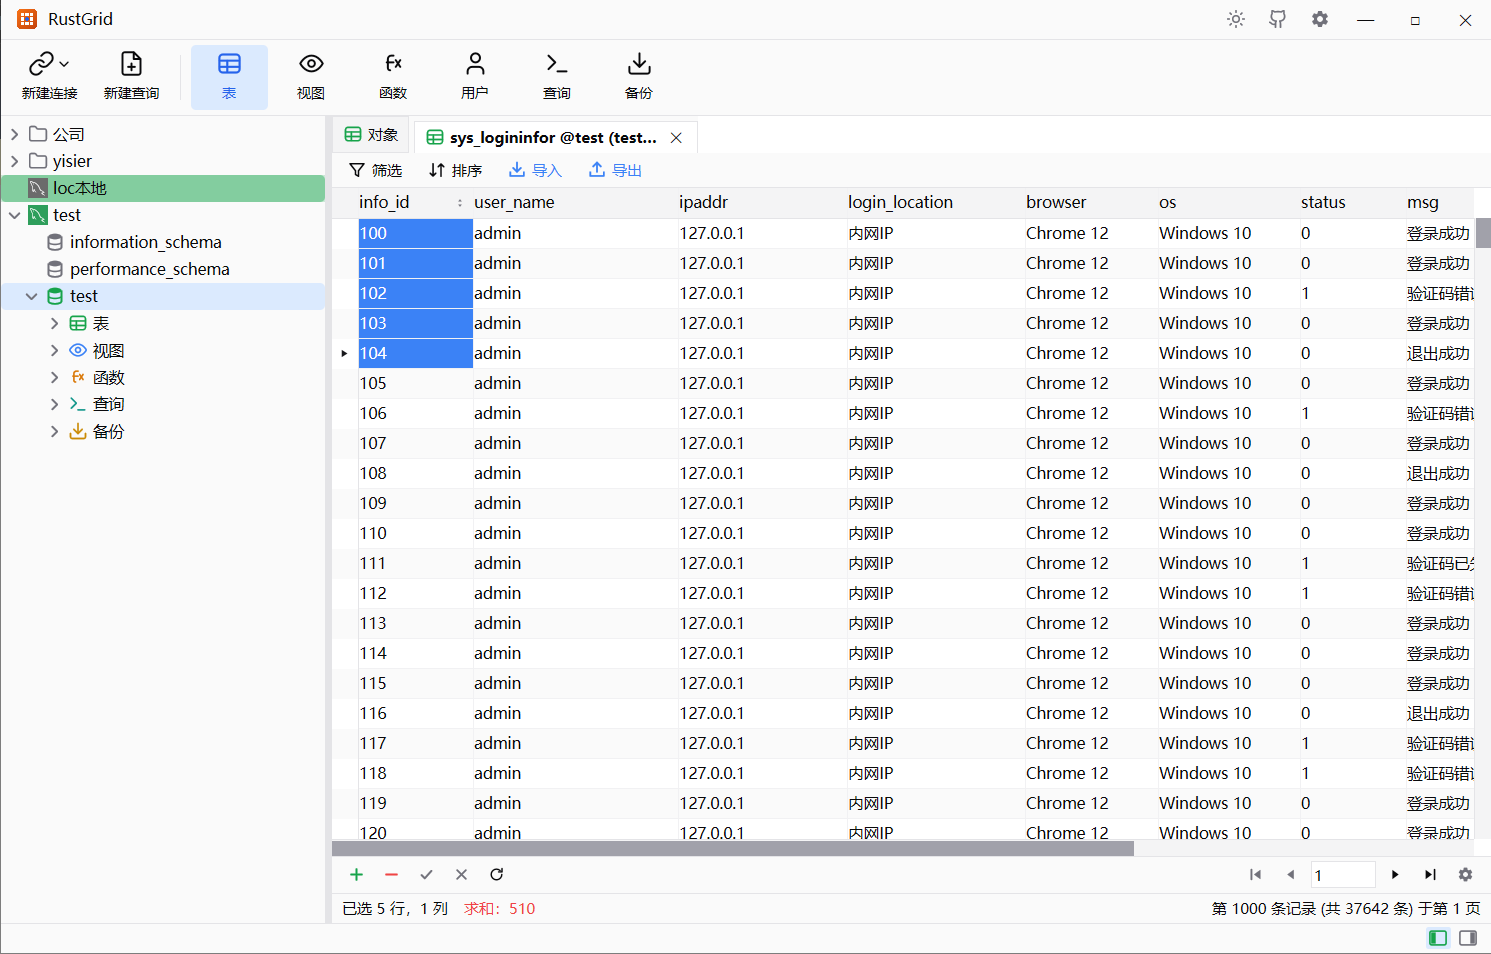The image size is (1491, 954).
Task: Open the 新建连接 new connection tool
Action: pyautogui.click(x=49, y=76)
